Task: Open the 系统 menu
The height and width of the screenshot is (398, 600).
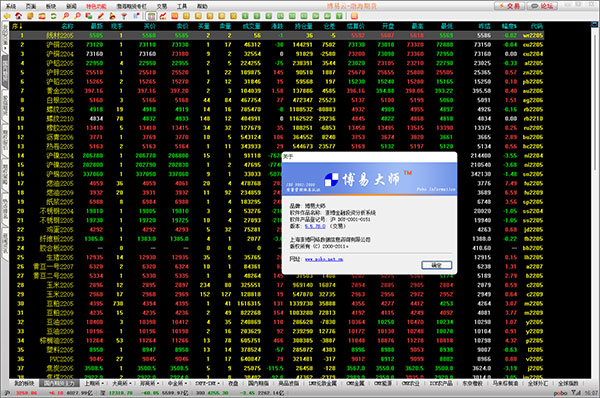Action: (x=11, y=6)
